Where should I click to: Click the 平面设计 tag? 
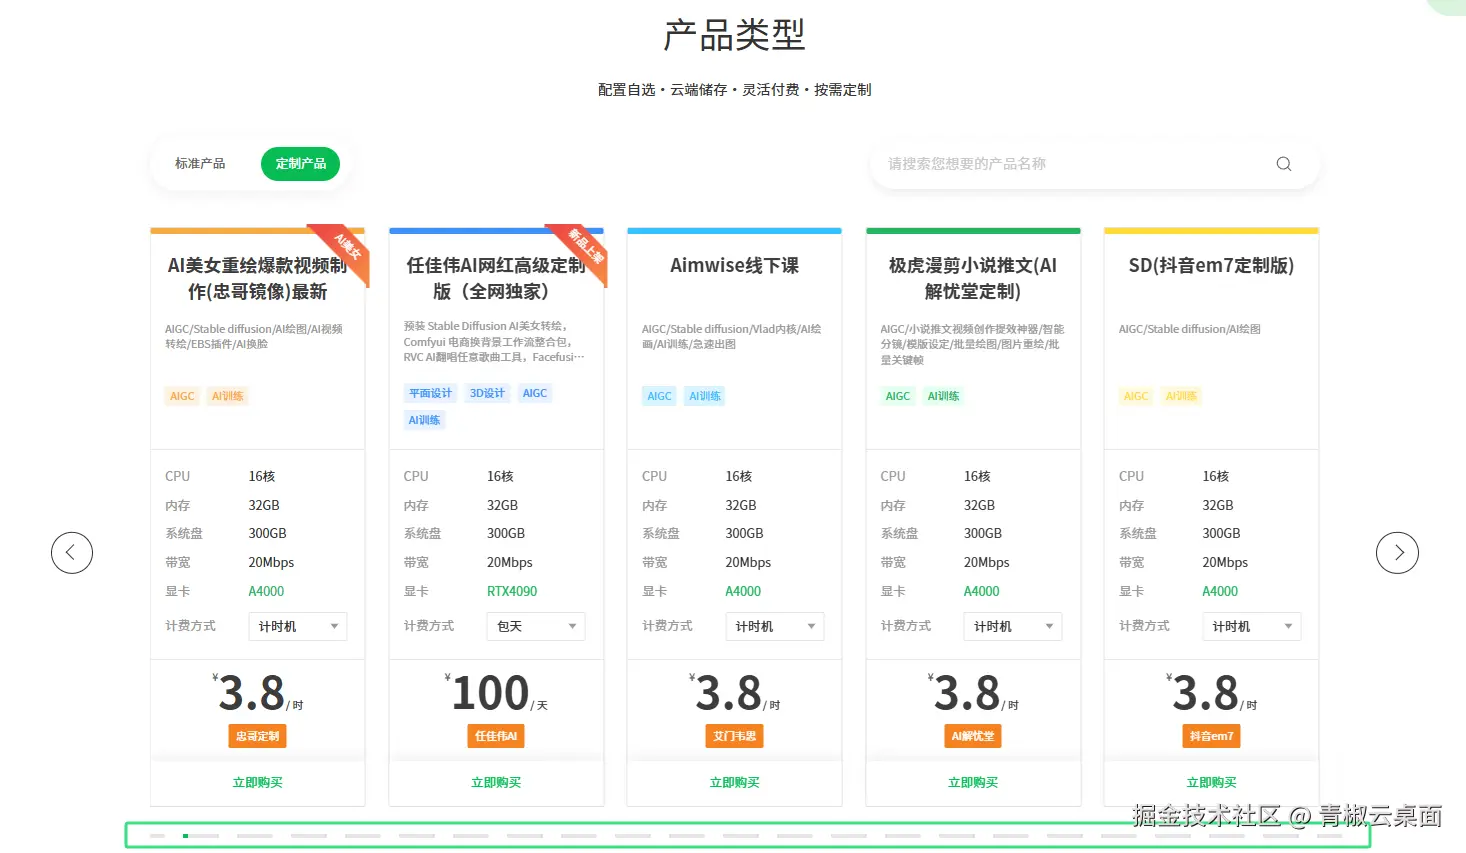point(430,393)
